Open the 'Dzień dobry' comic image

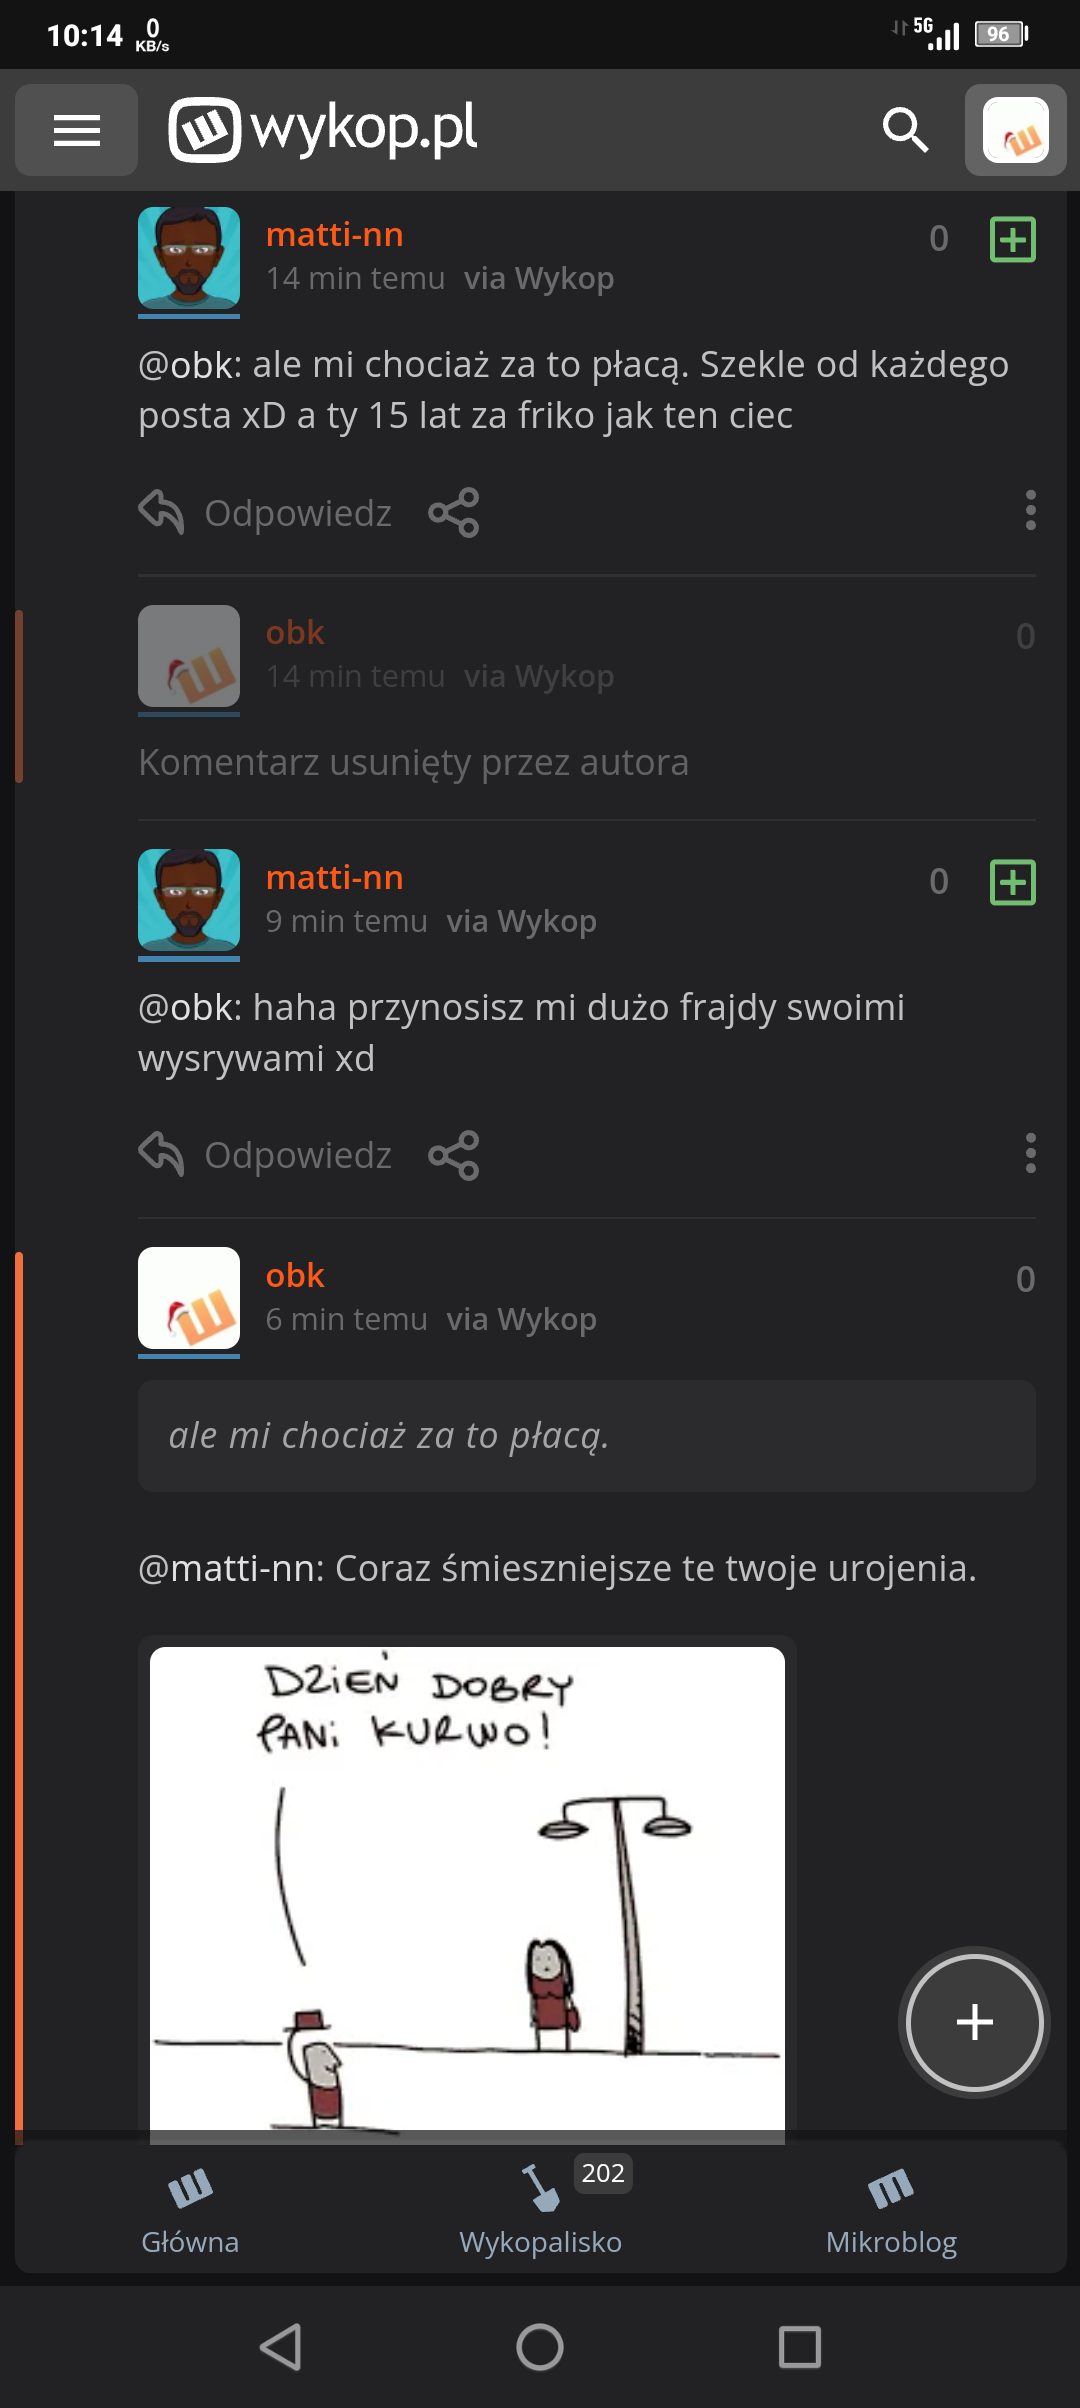(x=467, y=1894)
